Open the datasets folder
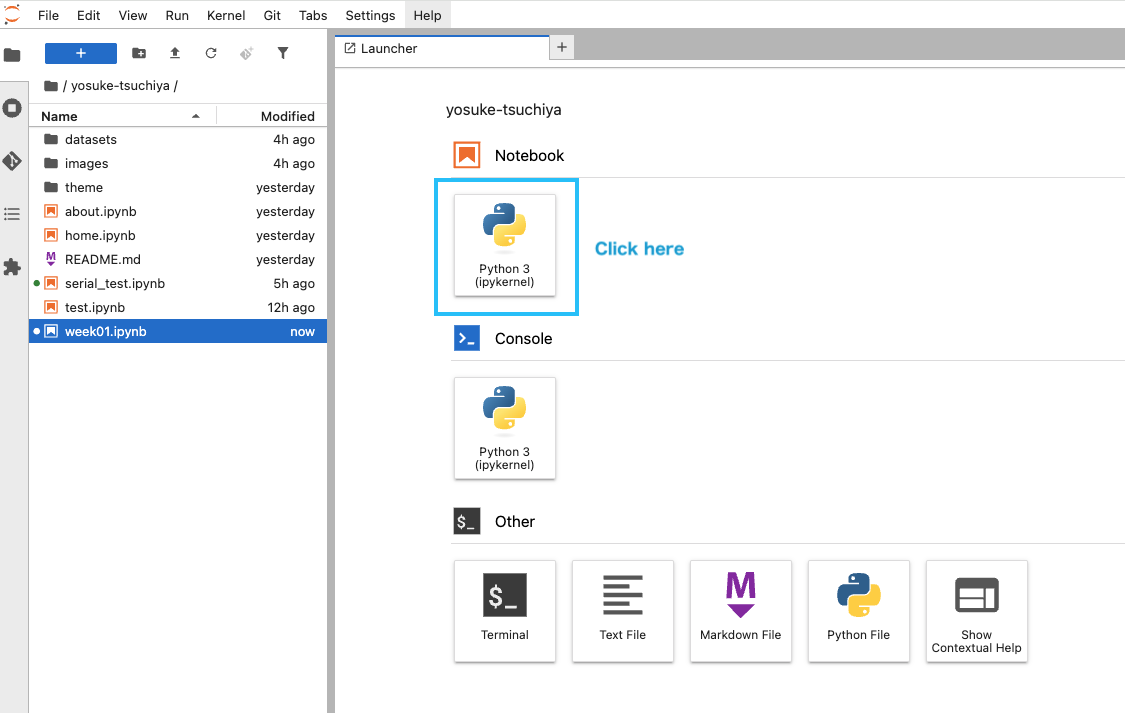 90,140
